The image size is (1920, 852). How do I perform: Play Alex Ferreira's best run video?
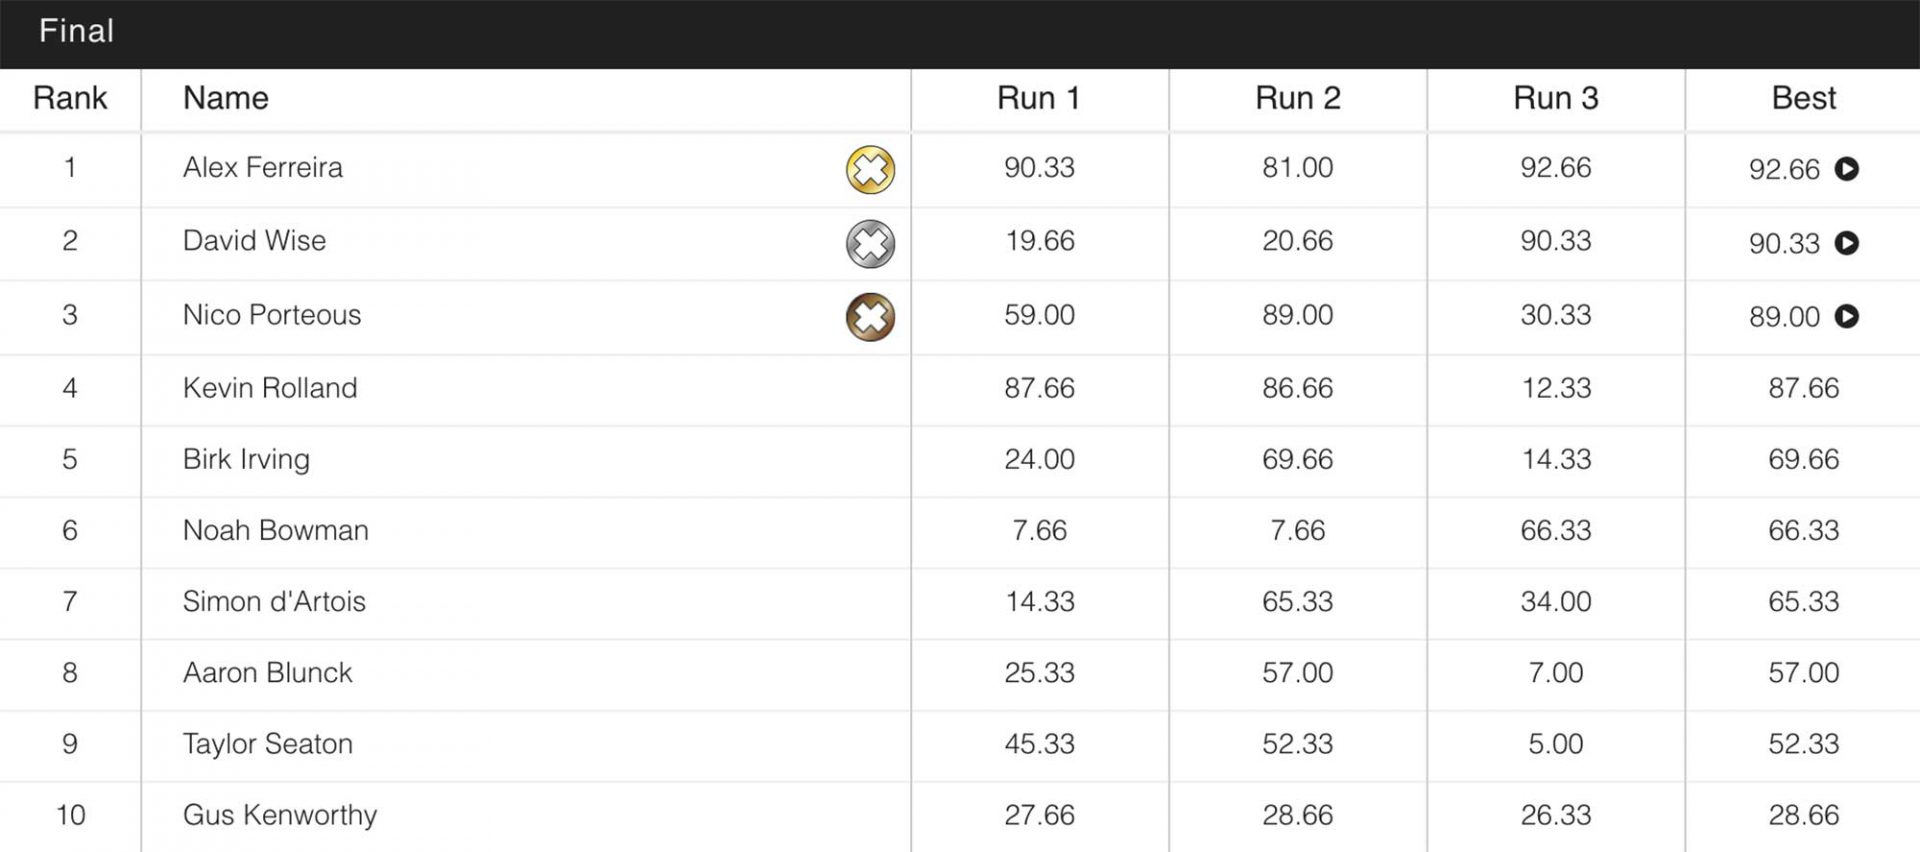click(x=1846, y=169)
